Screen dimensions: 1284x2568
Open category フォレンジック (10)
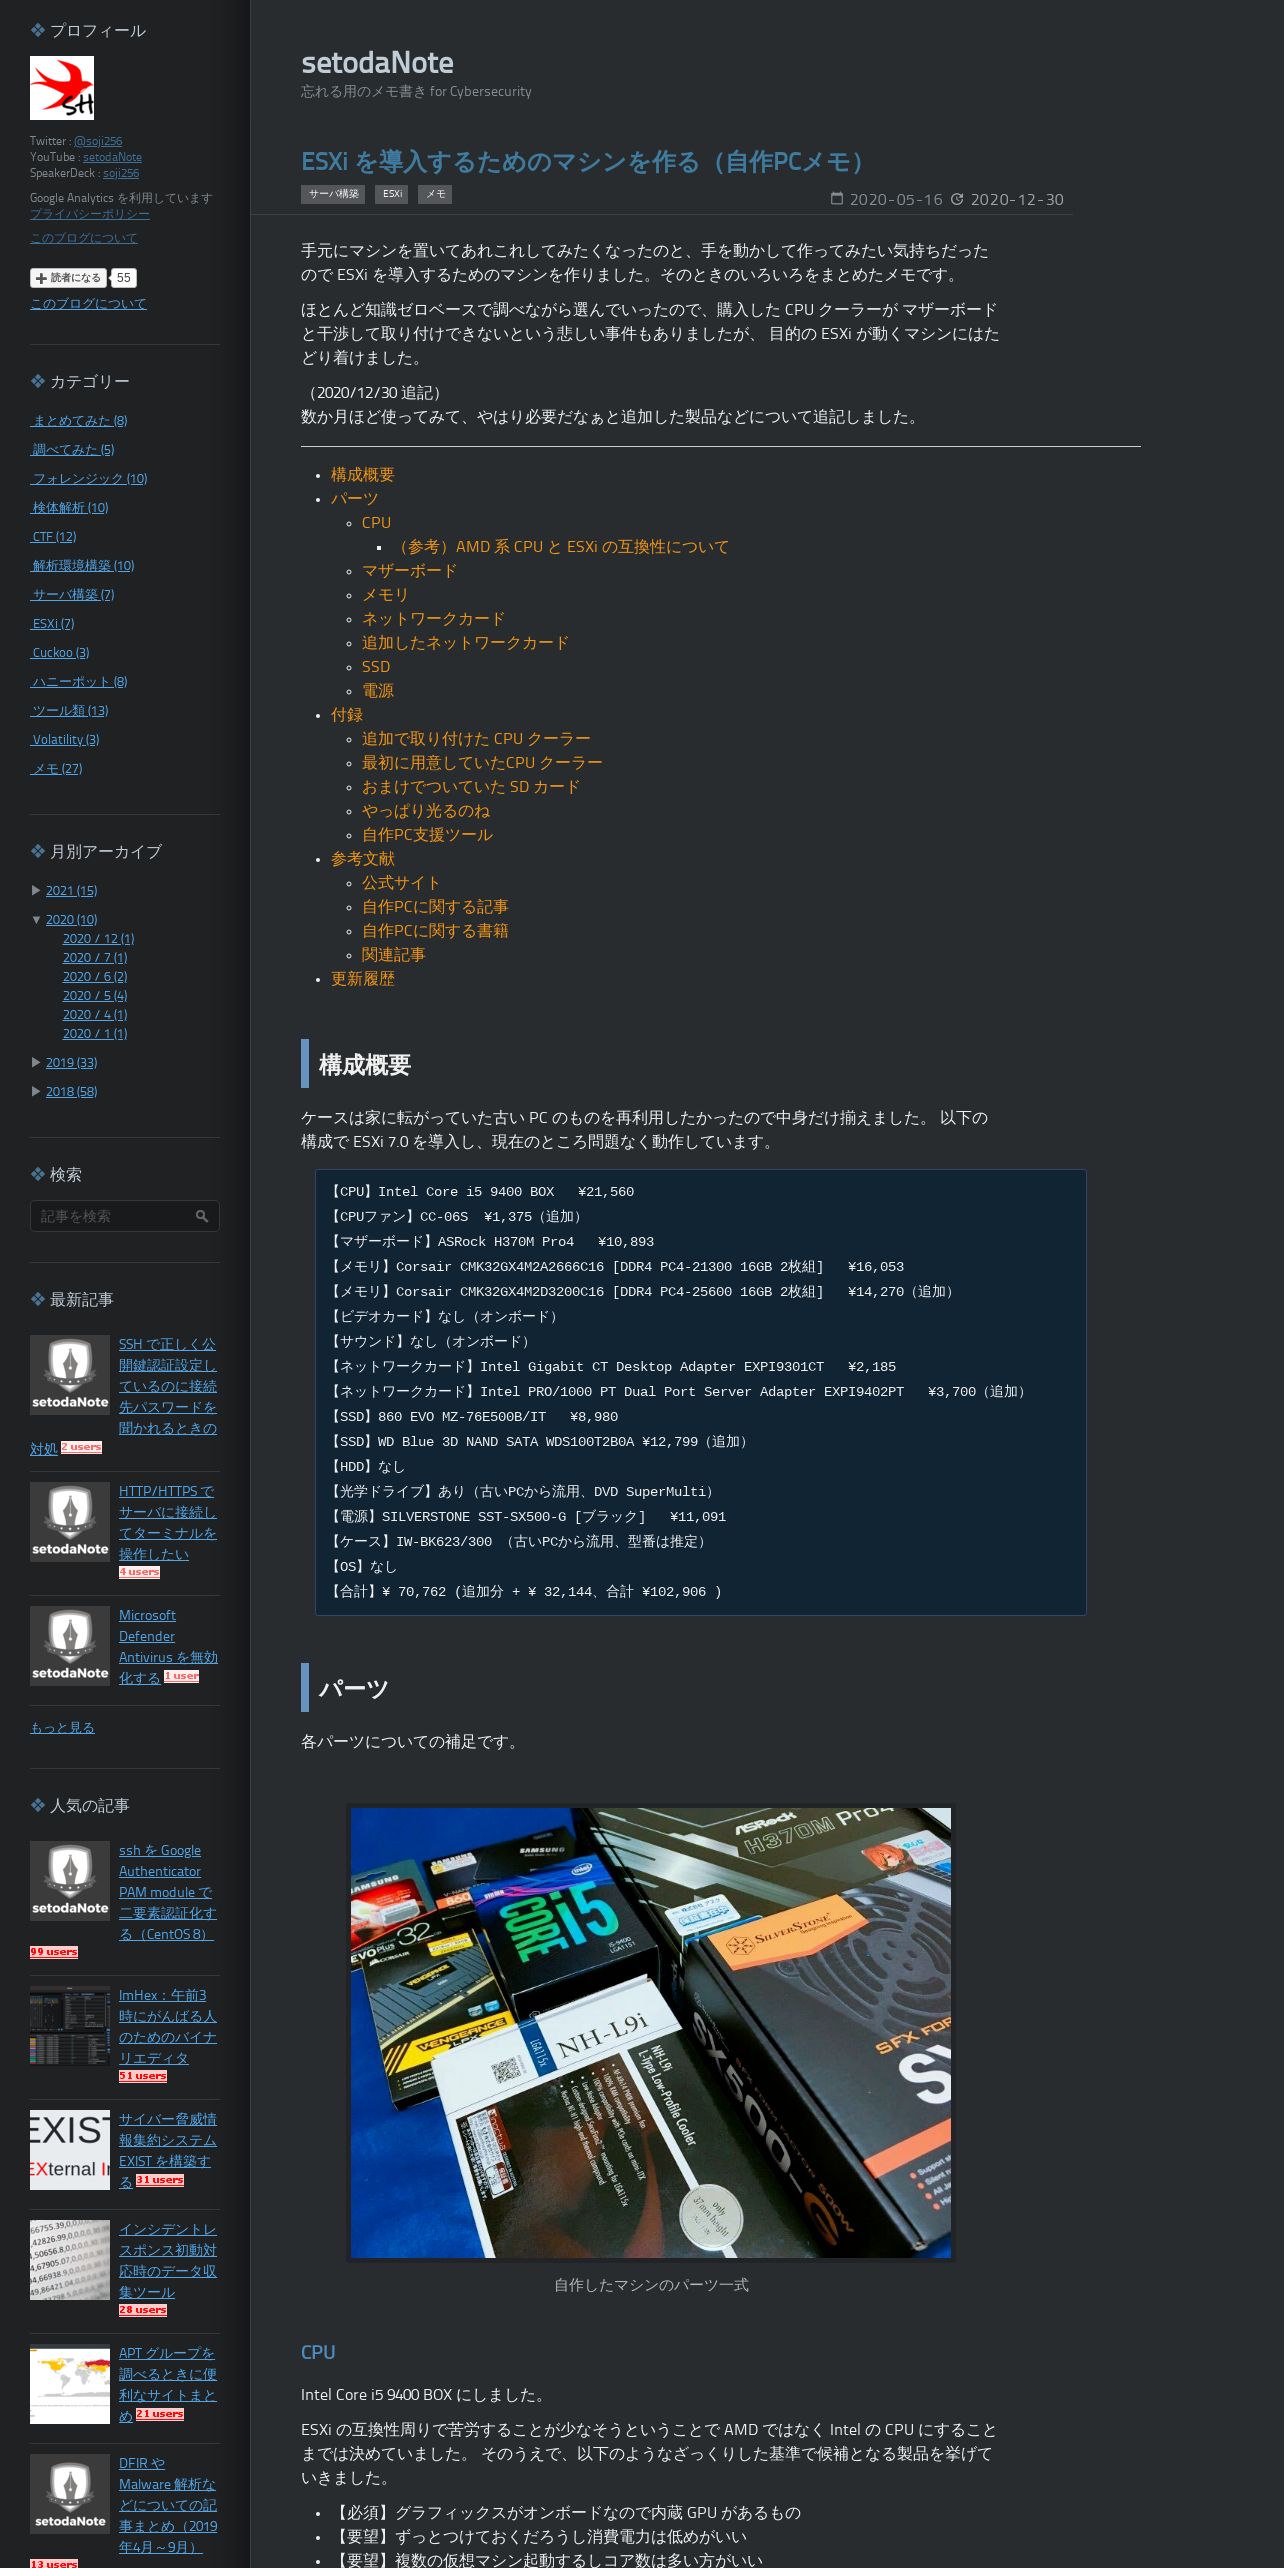click(89, 478)
